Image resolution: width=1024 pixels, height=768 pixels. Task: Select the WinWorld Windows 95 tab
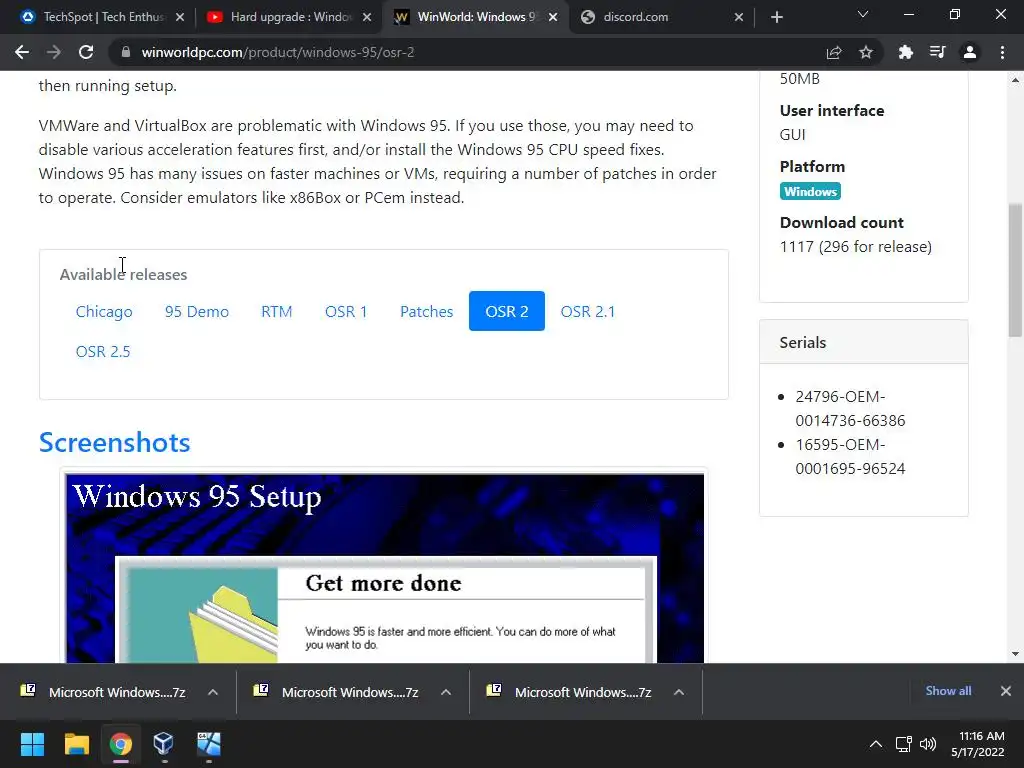473,17
